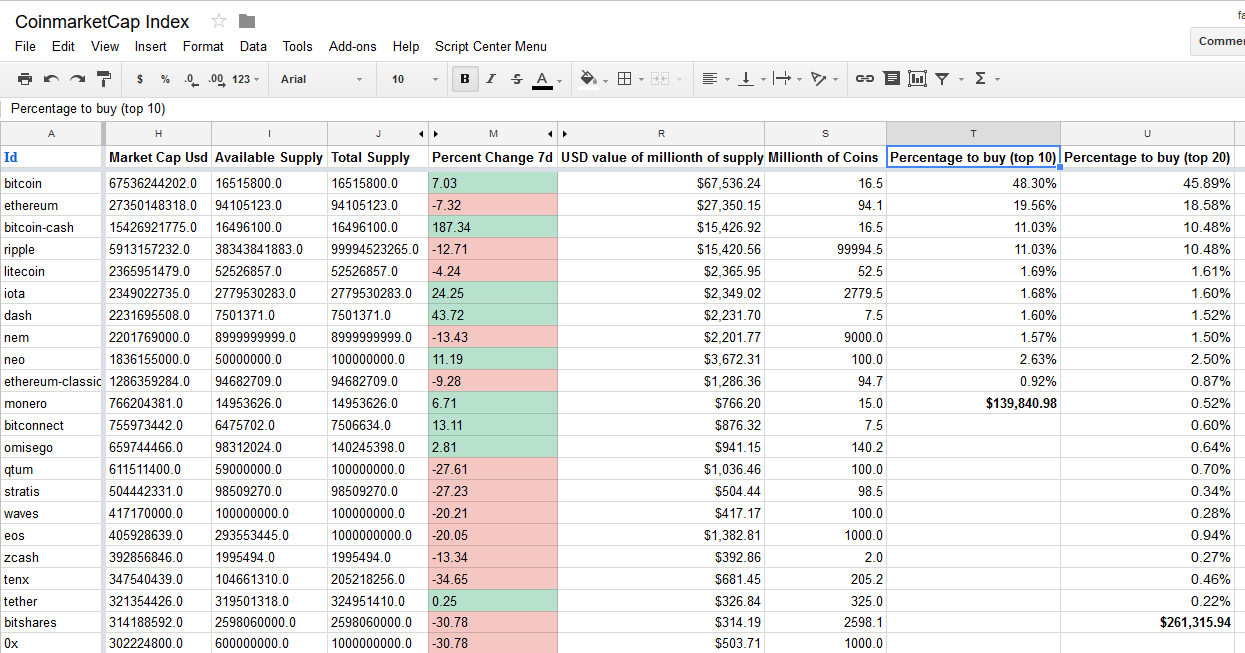1245x653 pixels.
Task: Toggle strikethrough formatting
Action: (x=516, y=79)
